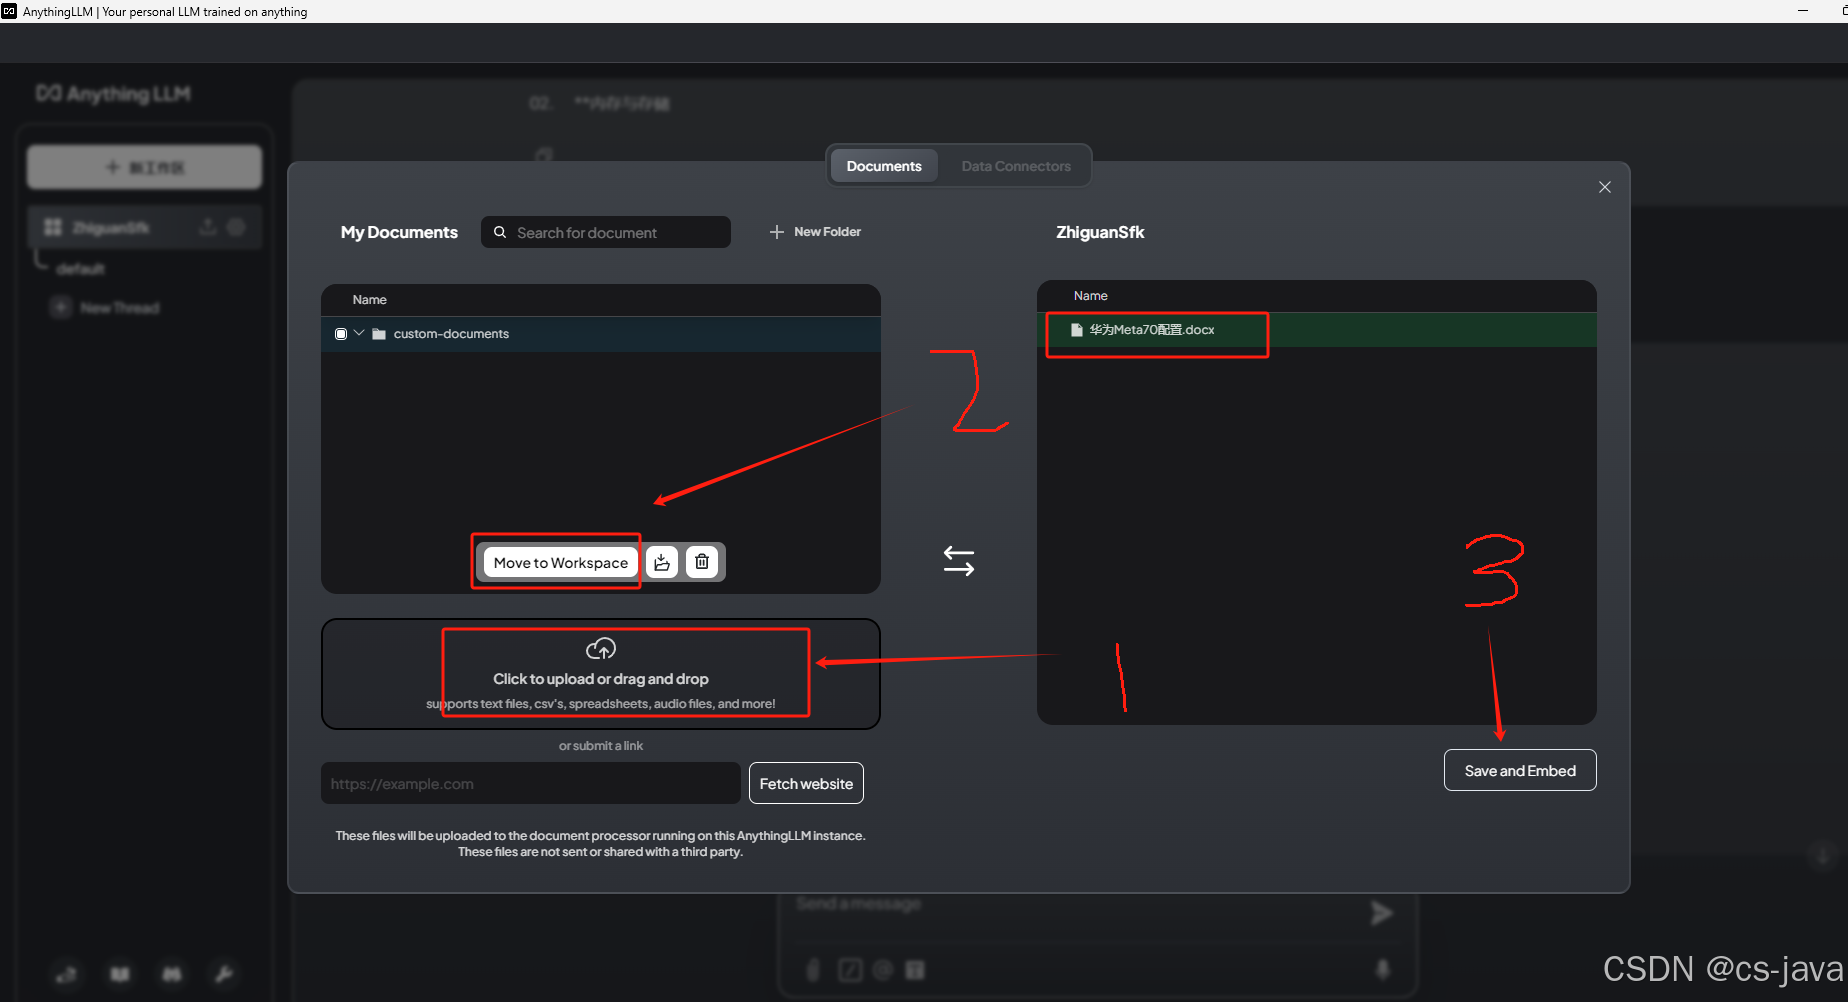Collapse the custom-documents folder chevron
Image resolution: width=1848 pixels, height=1002 pixels.
(359, 333)
